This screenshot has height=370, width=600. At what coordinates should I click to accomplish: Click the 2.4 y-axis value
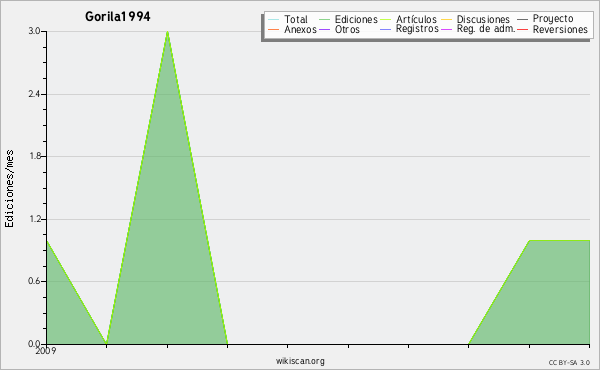coord(35,94)
